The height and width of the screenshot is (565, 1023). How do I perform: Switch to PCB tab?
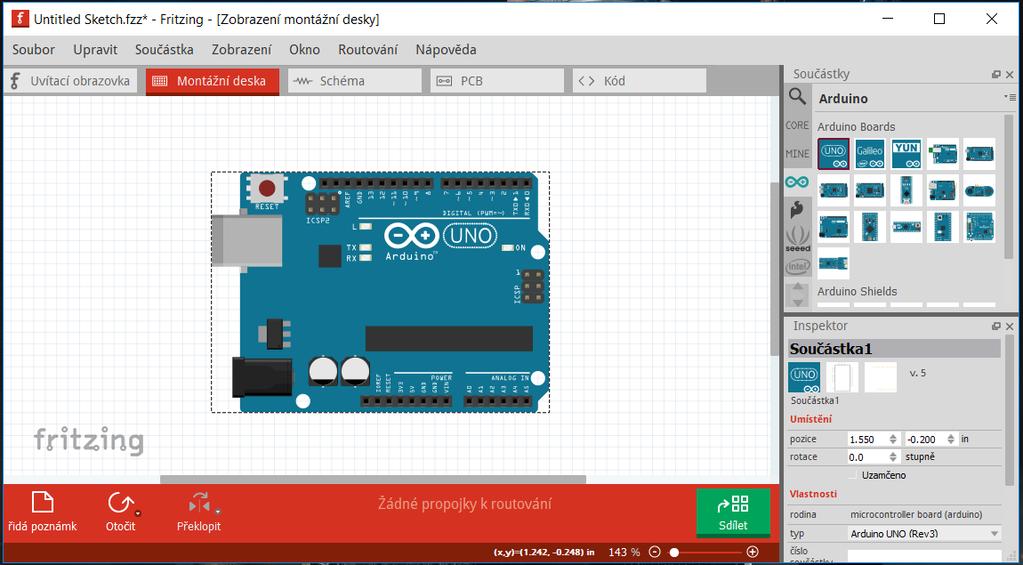tap(497, 82)
